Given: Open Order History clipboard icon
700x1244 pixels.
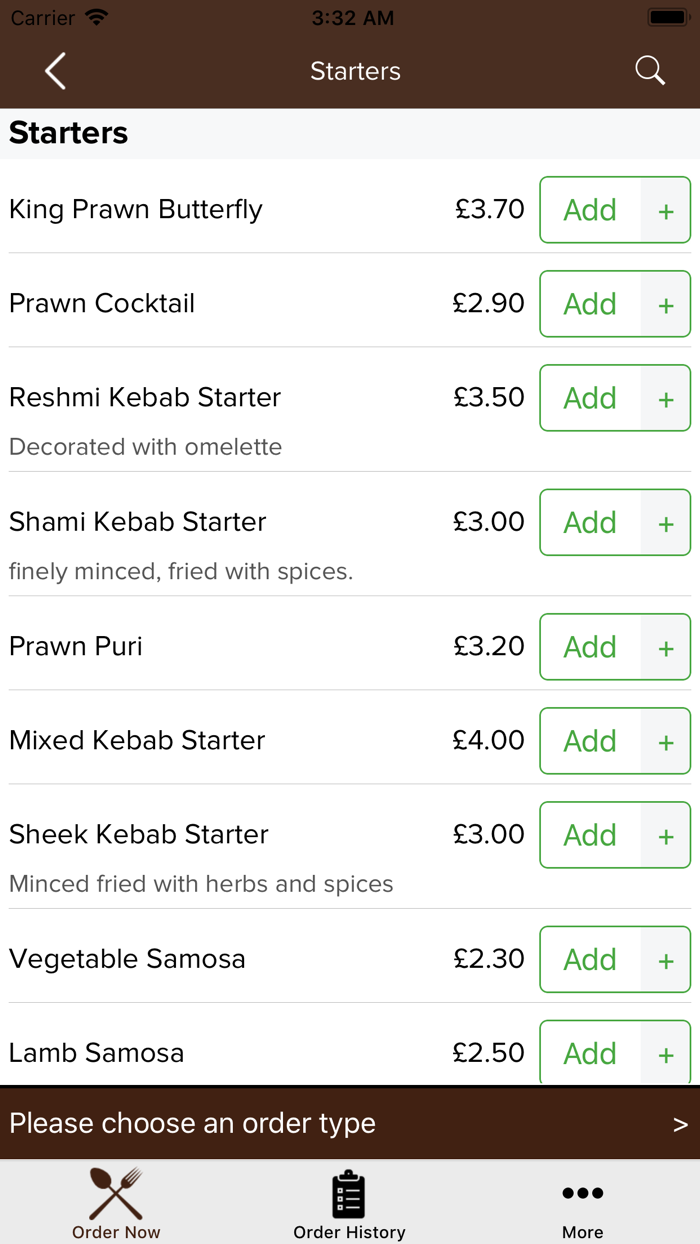Looking at the screenshot, I should point(349,1194).
